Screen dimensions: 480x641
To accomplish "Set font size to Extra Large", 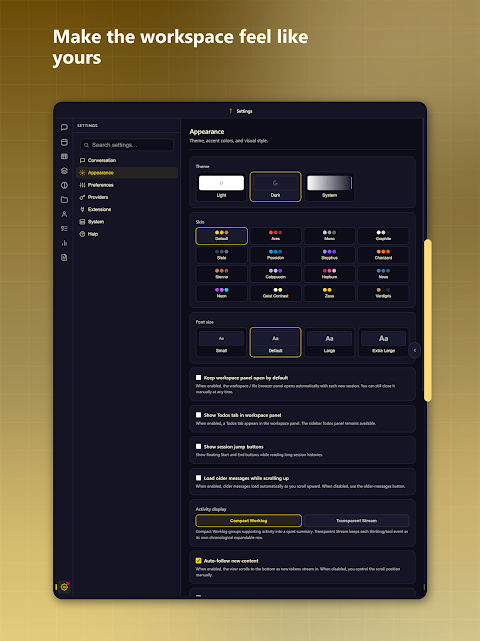I will [x=383, y=342].
